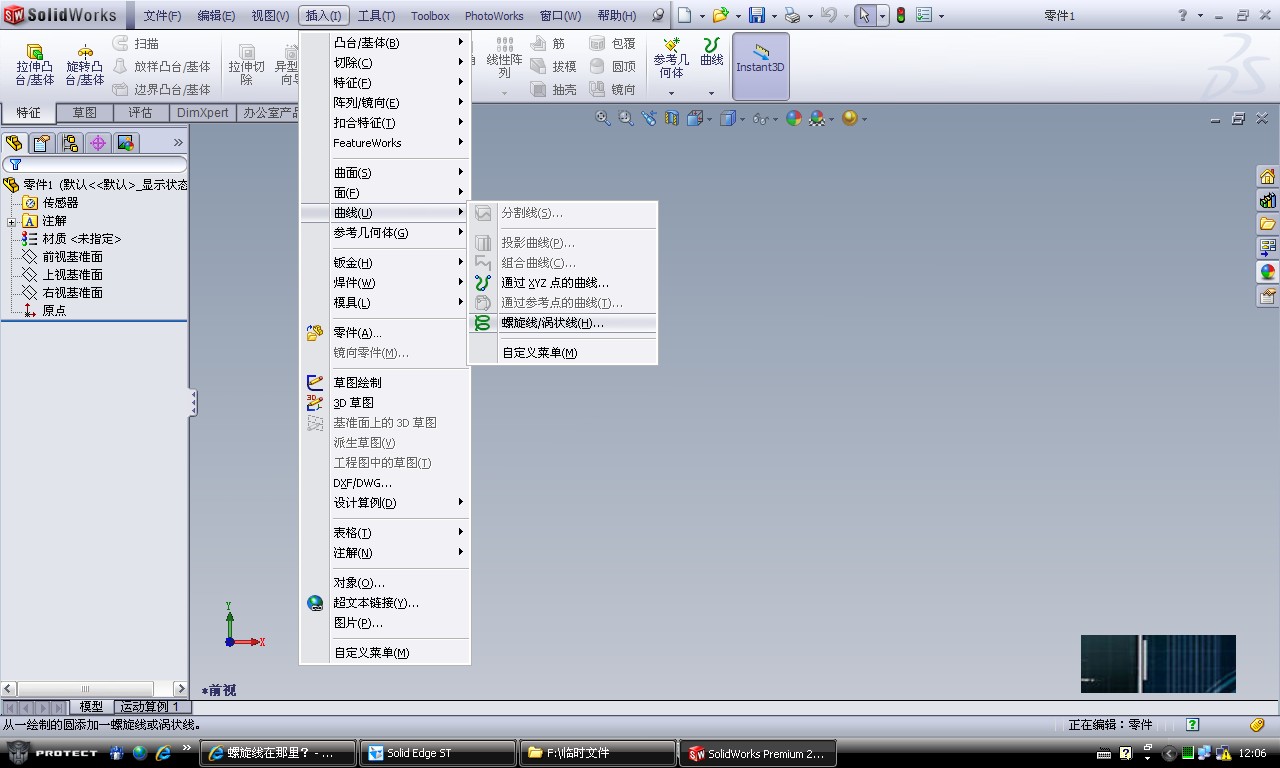Open the View Palette icon in task pane
1280x768 pixels.
click(1267, 247)
